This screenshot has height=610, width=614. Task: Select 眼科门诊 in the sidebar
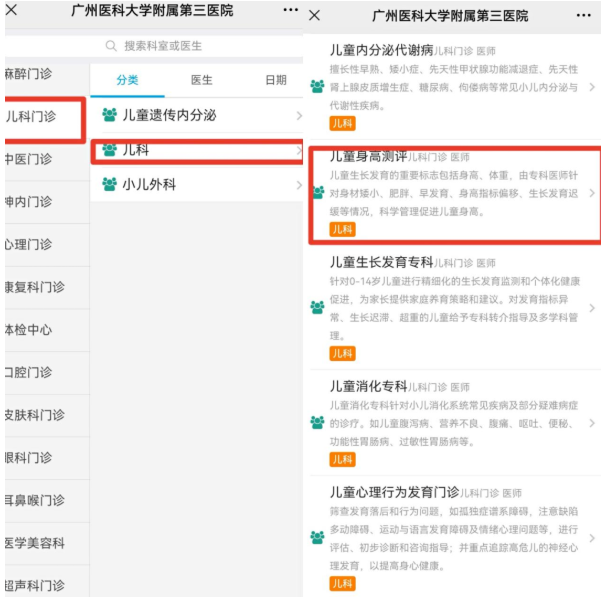pyautogui.click(x=28, y=458)
